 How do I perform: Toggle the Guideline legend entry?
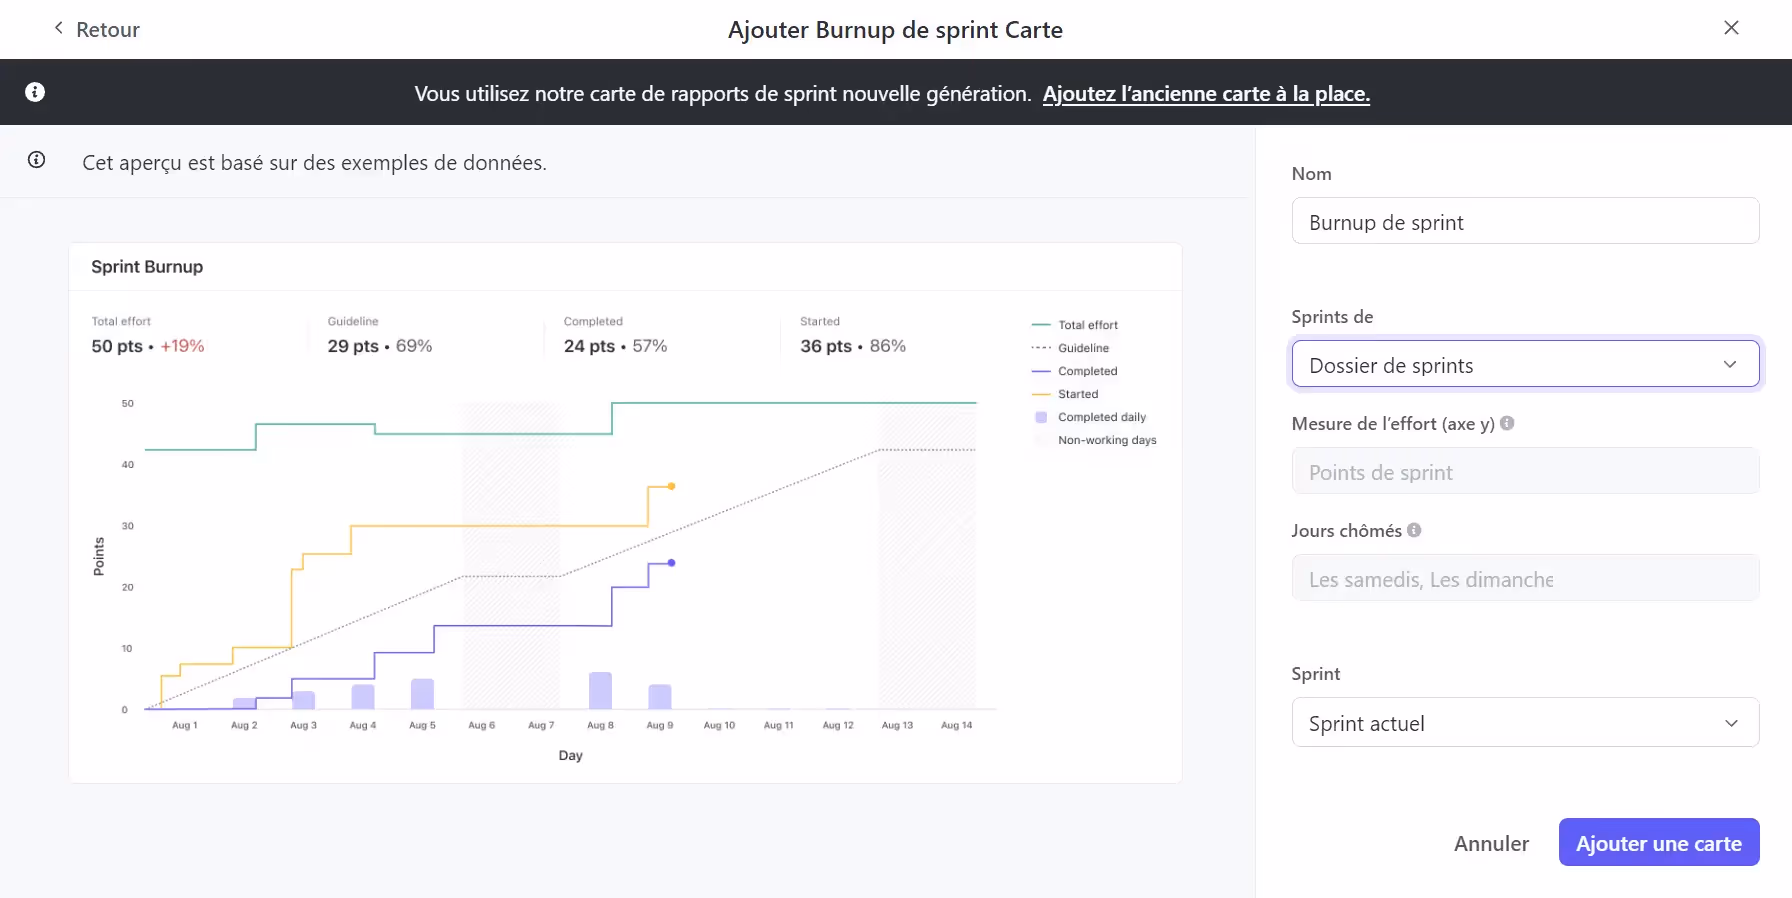[x=1083, y=348]
